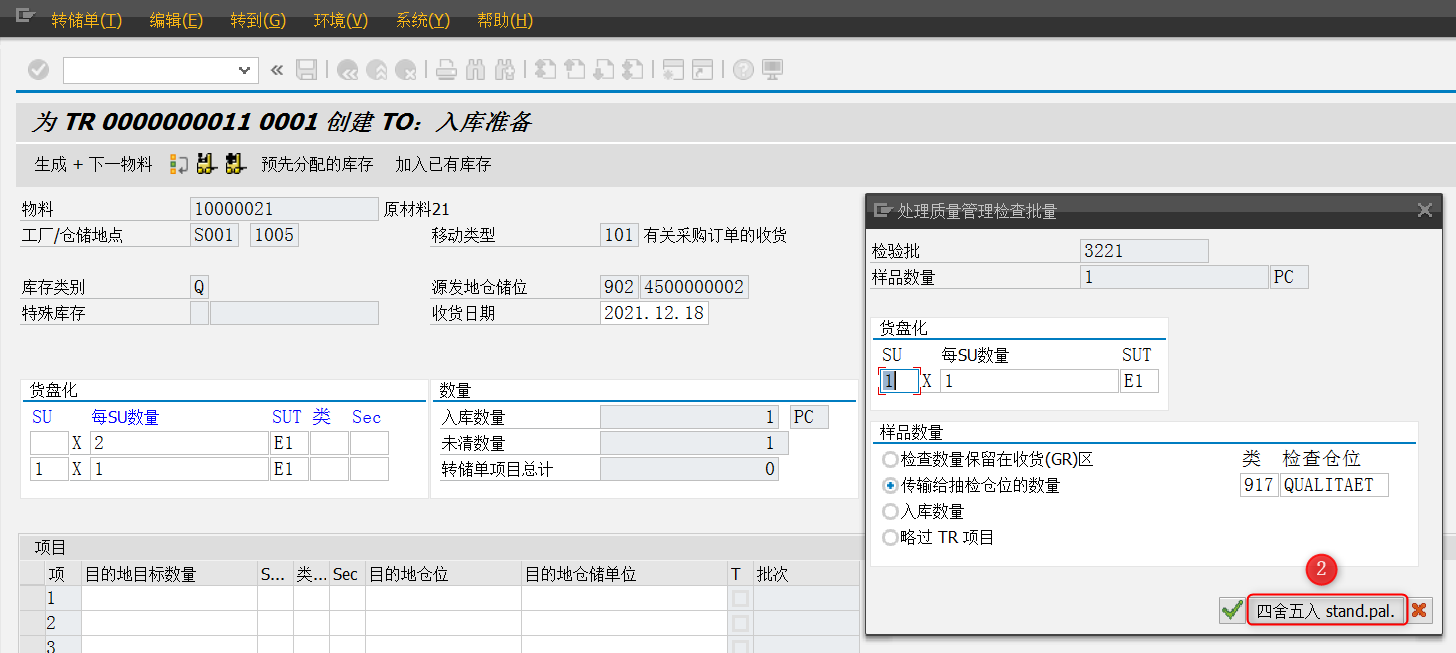The height and width of the screenshot is (653, 1456).
Task: Click the Save icon in the toolbar
Action: click(306, 69)
